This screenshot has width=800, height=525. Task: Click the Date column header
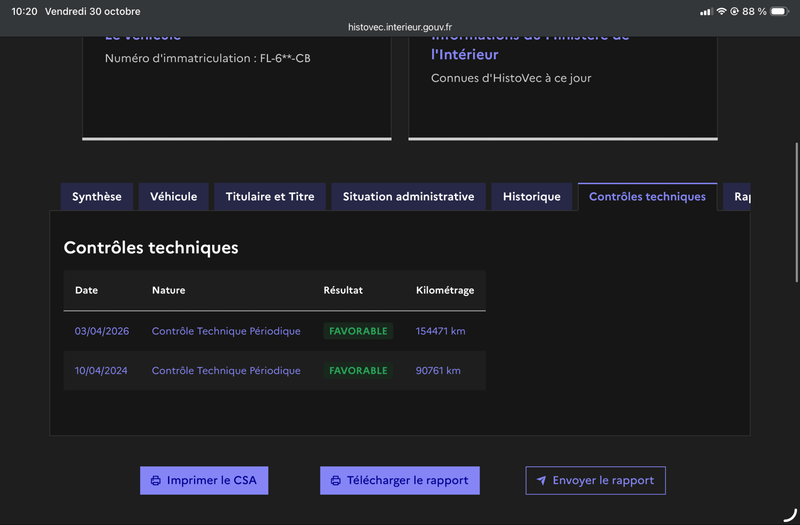tap(86, 290)
